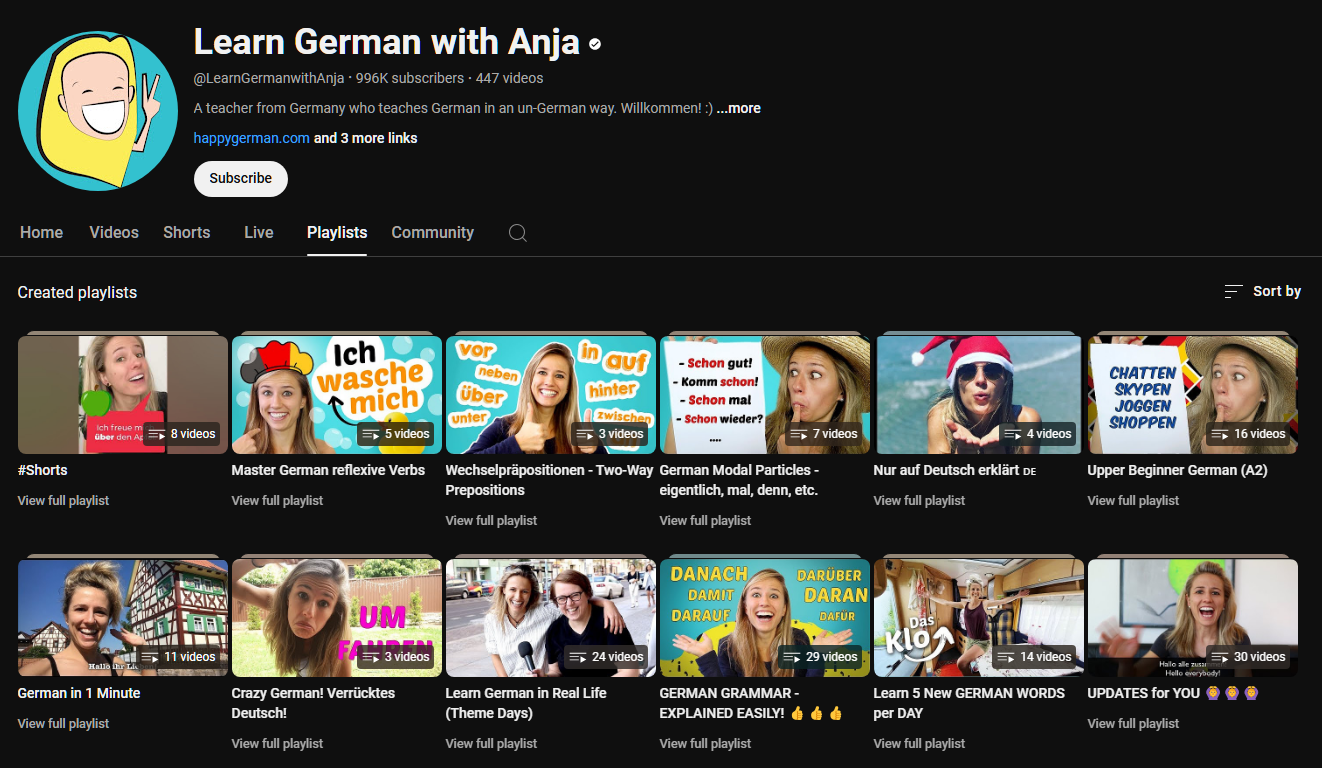Image resolution: width=1322 pixels, height=768 pixels.
Task: Click Upper Beginner German (A2) title
Action: [1178, 470]
